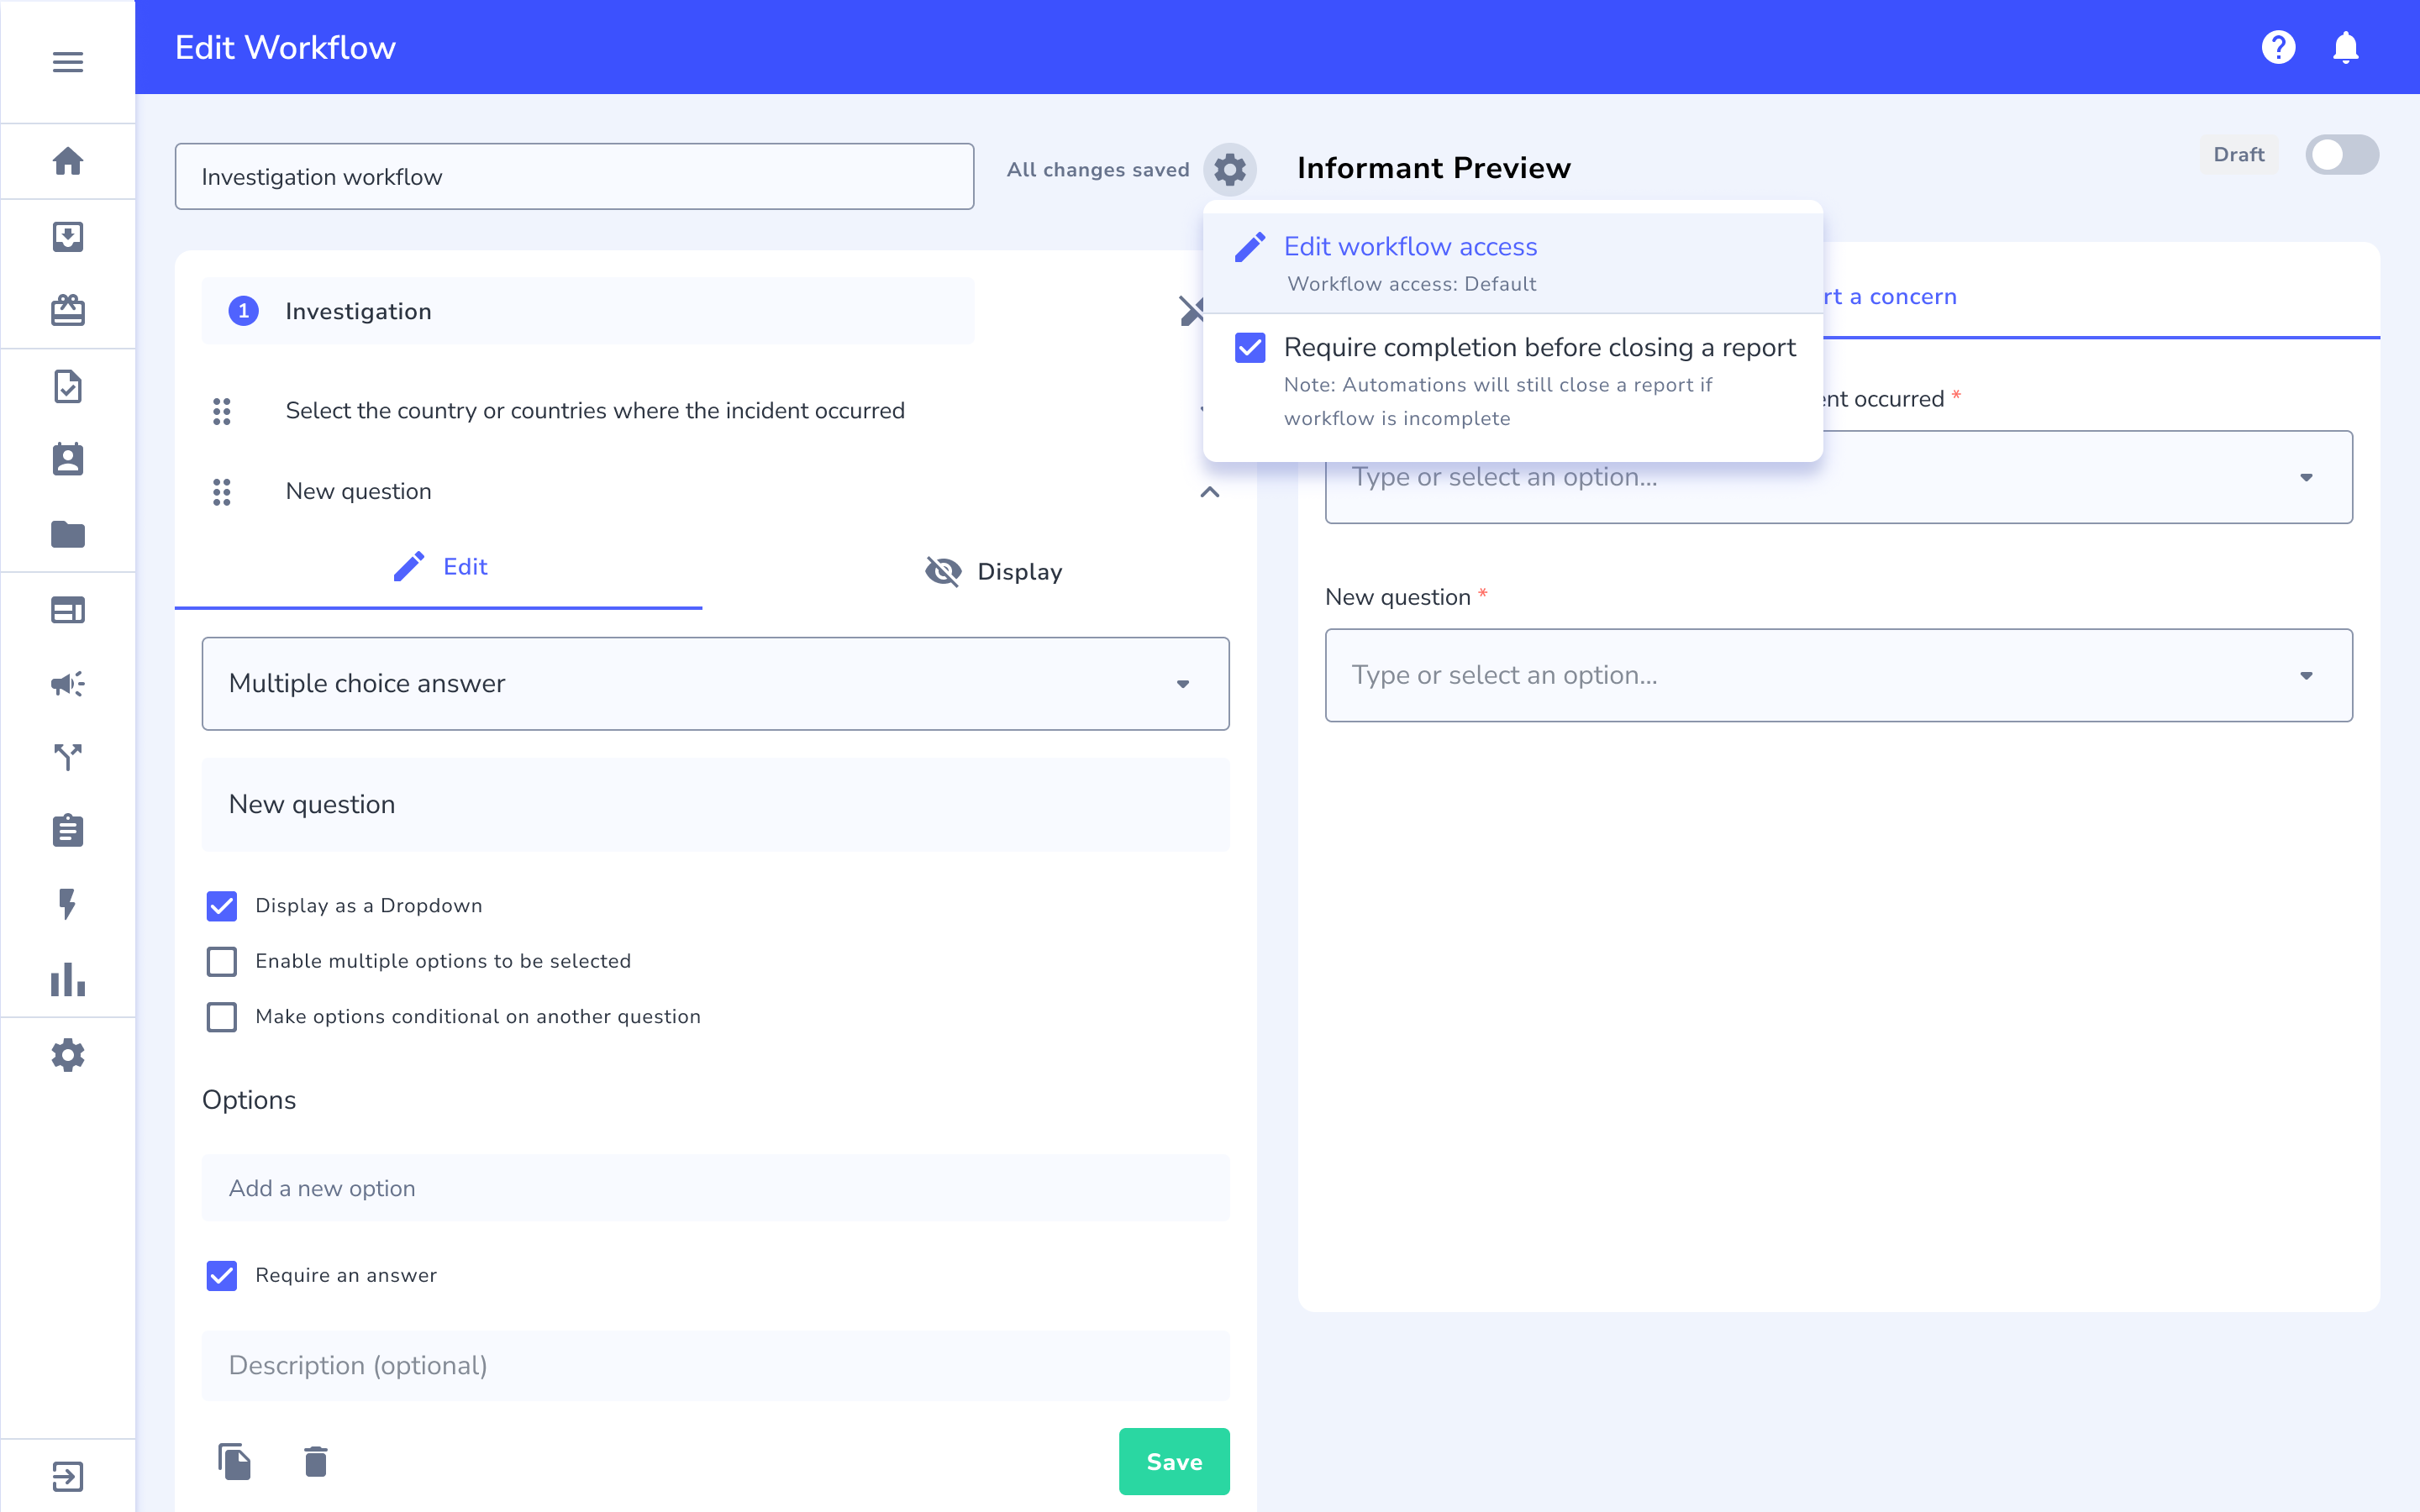Screen dimensions: 2420x1512
Task: Uncheck Display as a Dropdown
Action: pos(222,906)
